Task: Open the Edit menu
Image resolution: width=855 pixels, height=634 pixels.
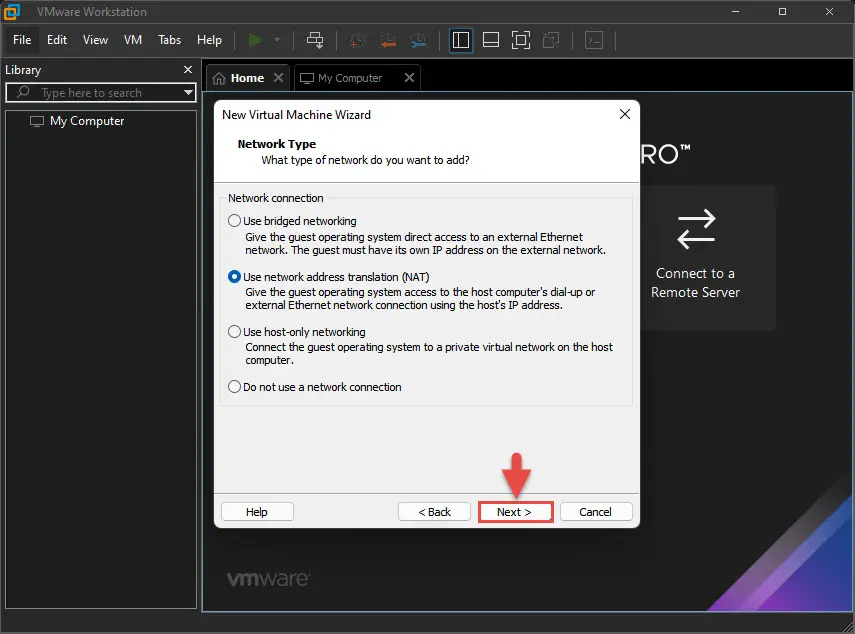Action: pyautogui.click(x=57, y=40)
